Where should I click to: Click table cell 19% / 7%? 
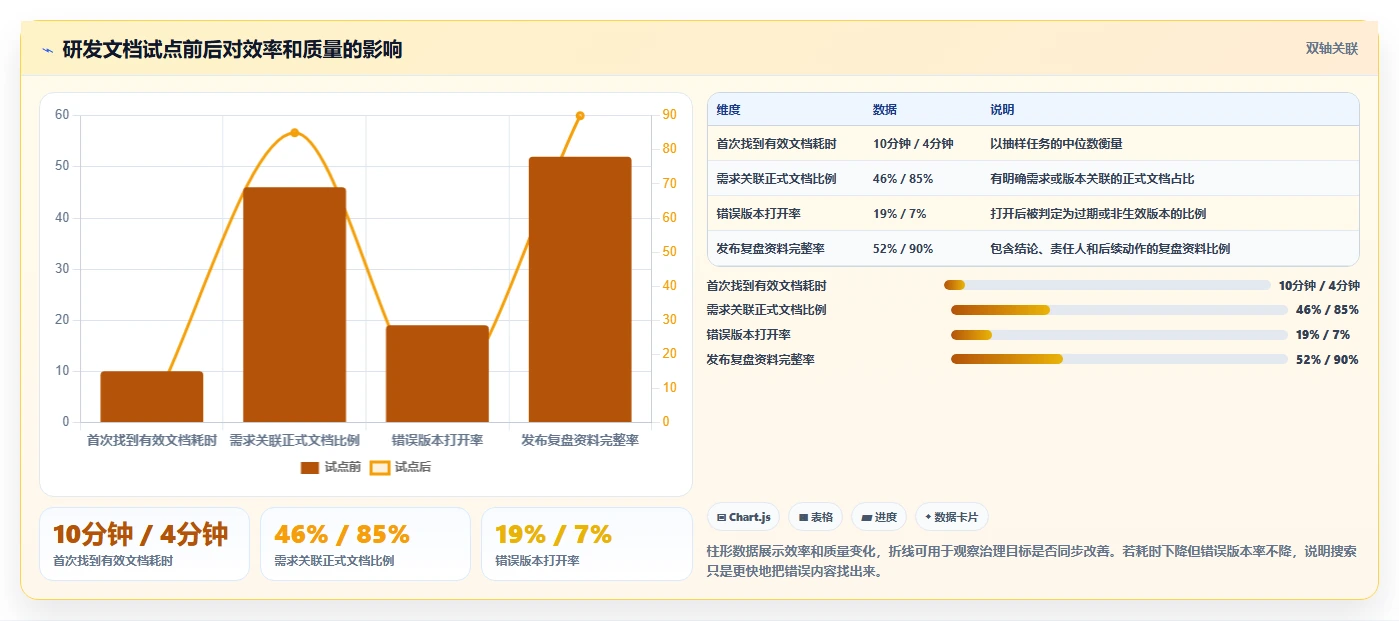pyautogui.click(x=899, y=213)
